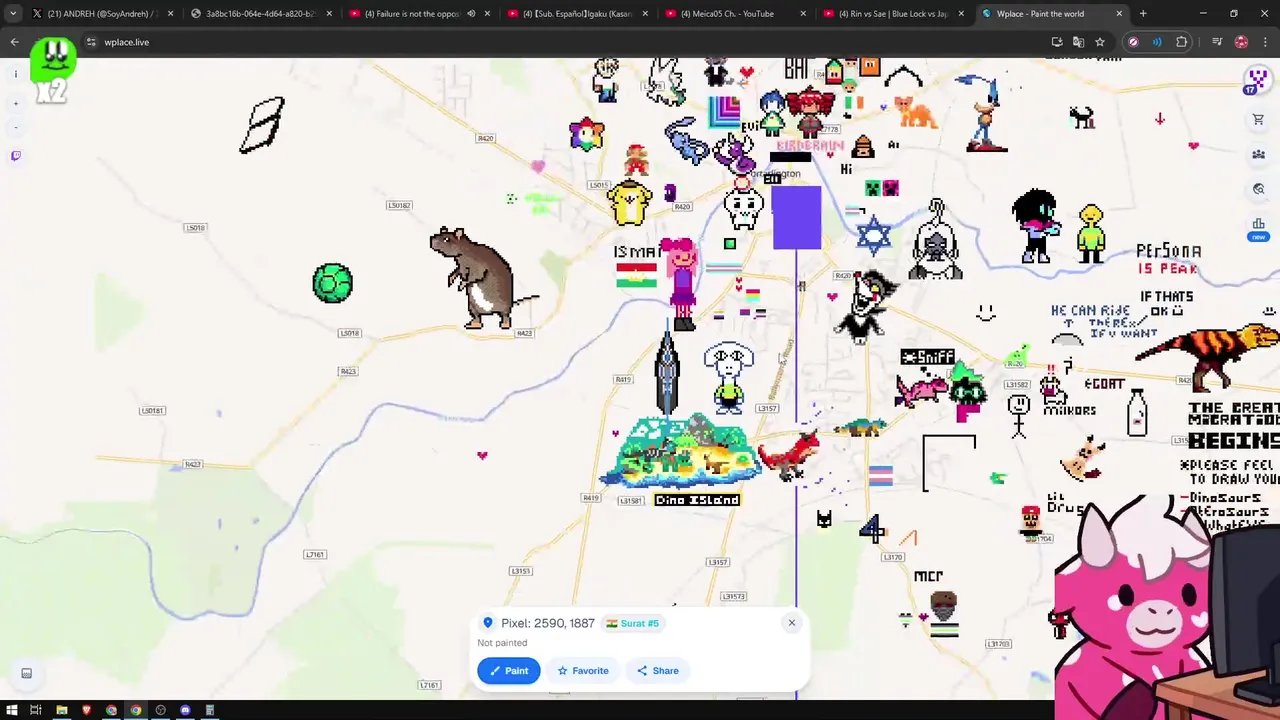Open File Explorer from the taskbar
The height and width of the screenshot is (720, 1280).
61,710
